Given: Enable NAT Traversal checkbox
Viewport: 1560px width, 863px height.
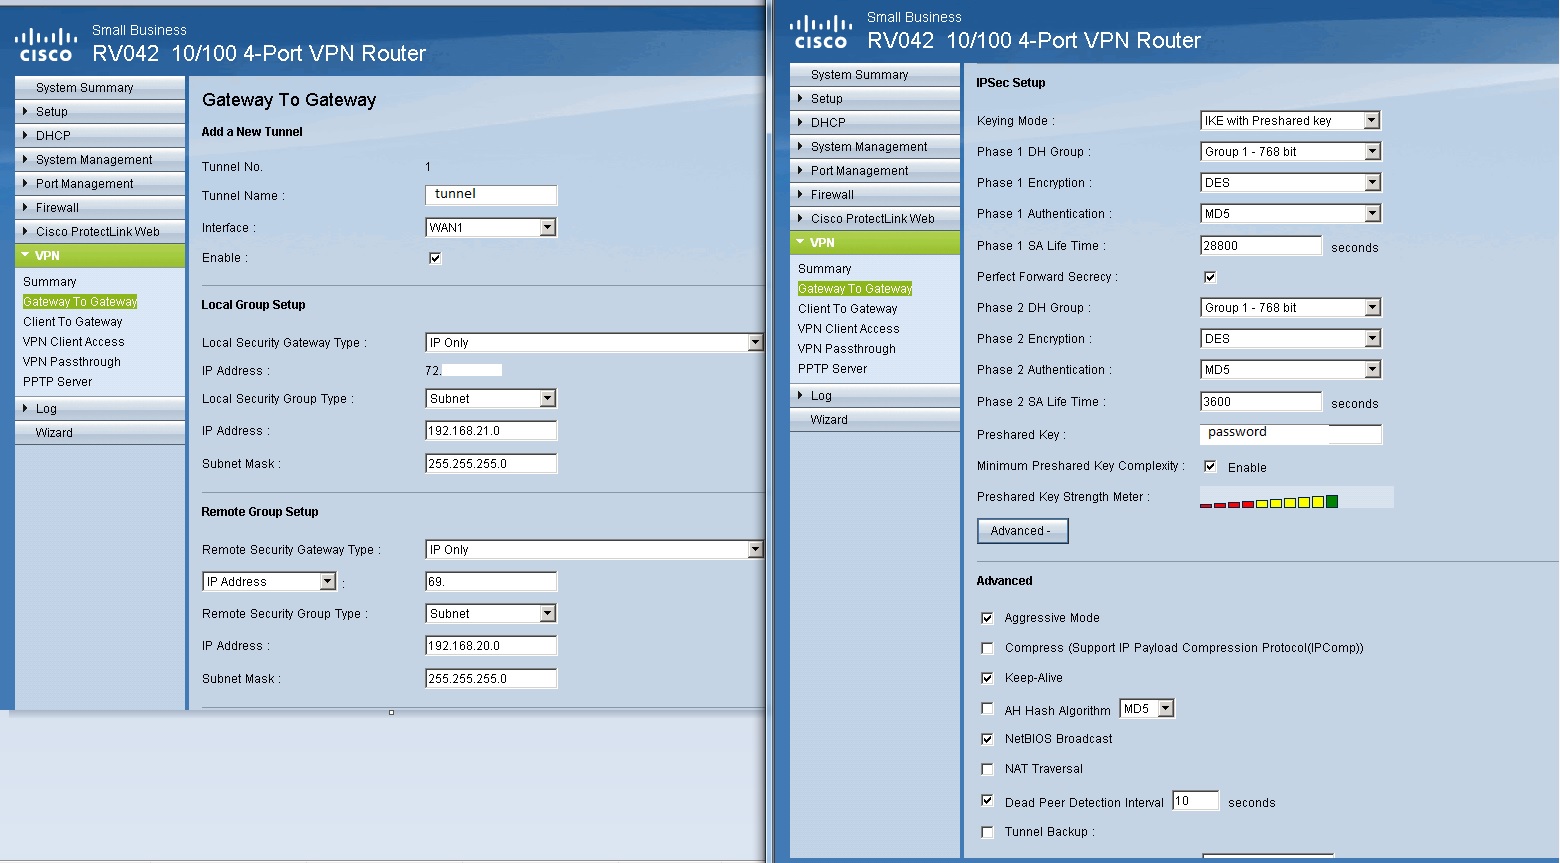Looking at the screenshot, I should pos(987,769).
